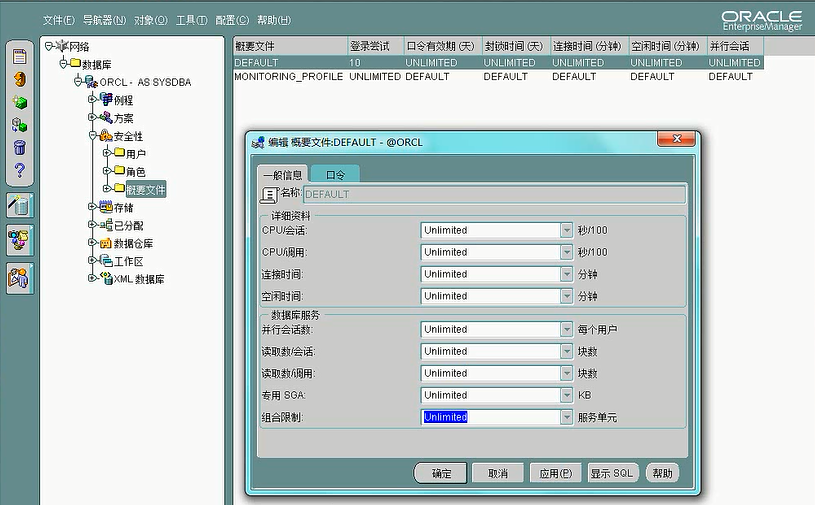Click the 取消 cancel button
Screen dimensions: 815x505
498,473
